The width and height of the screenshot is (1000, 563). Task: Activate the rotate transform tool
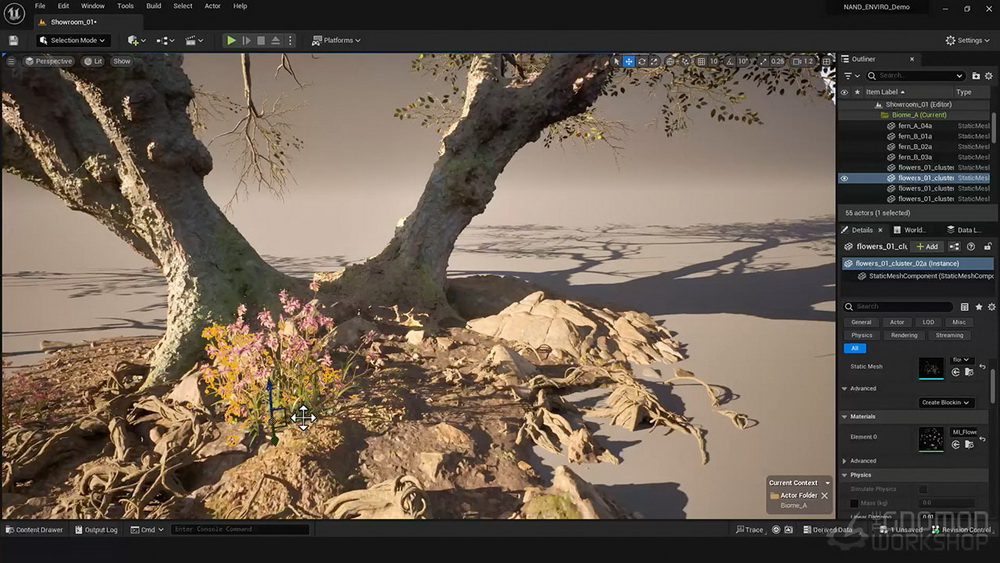[642, 61]
